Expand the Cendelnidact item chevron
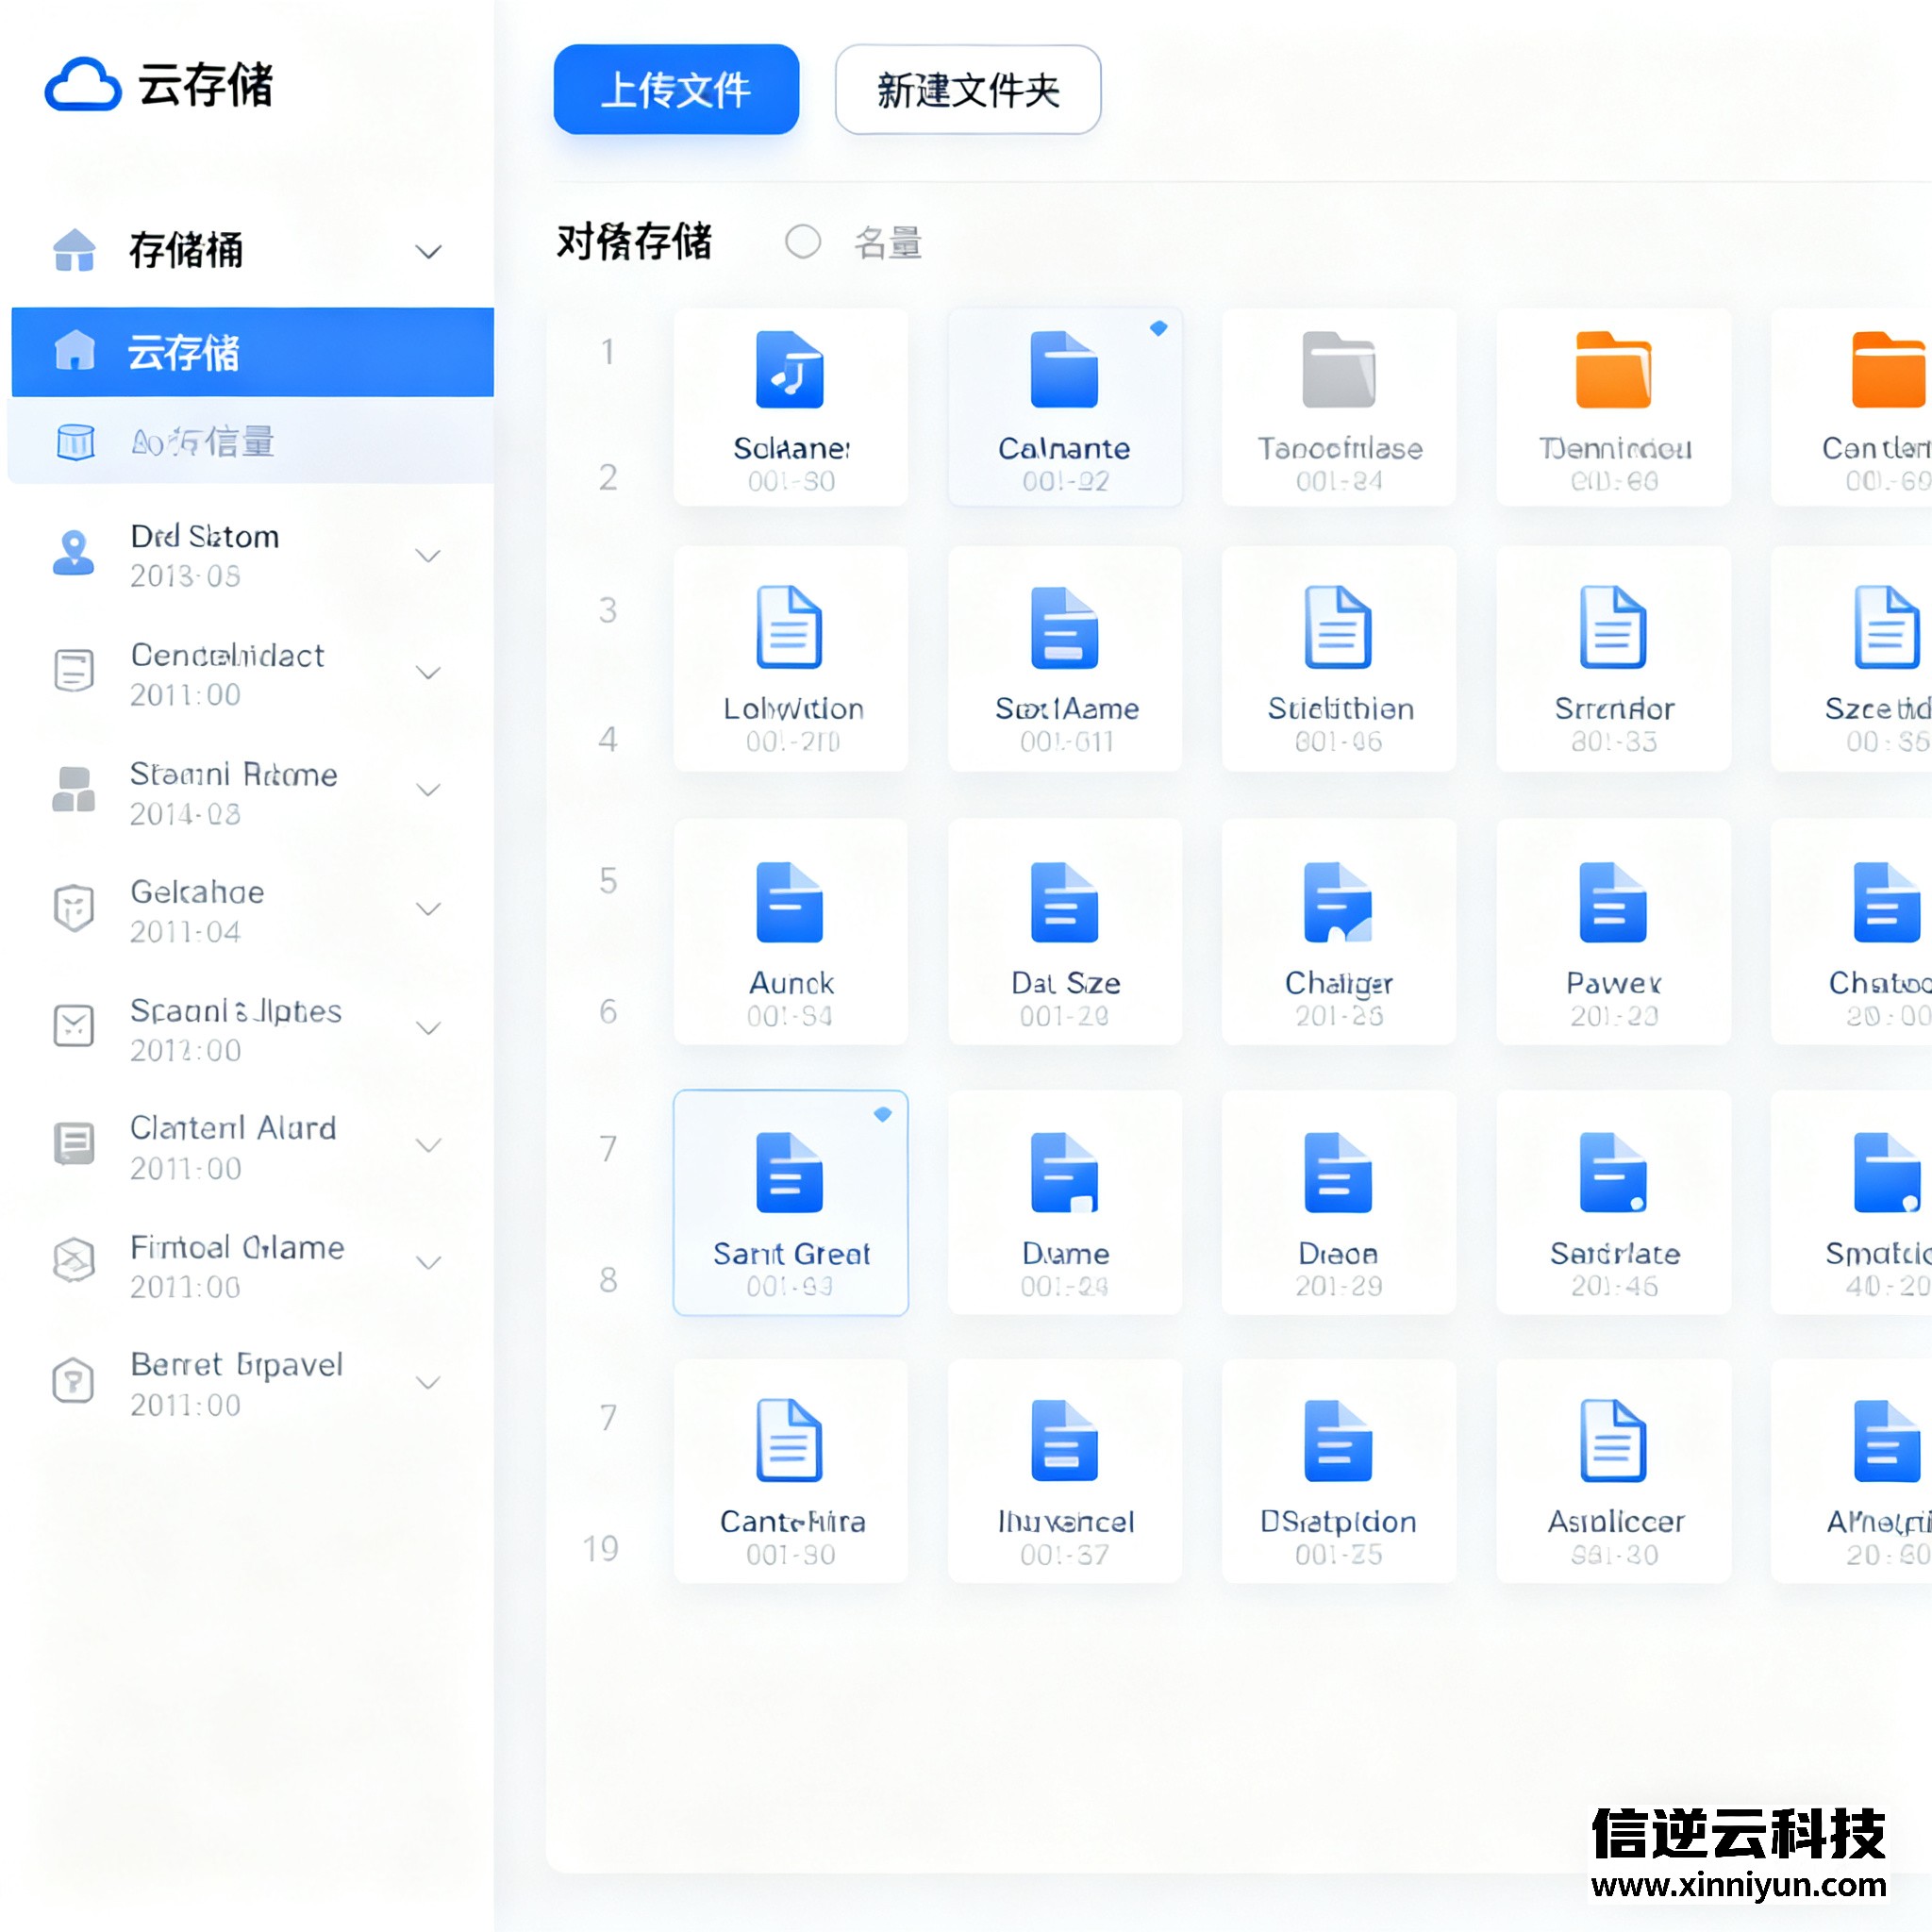 click(428, 673)
